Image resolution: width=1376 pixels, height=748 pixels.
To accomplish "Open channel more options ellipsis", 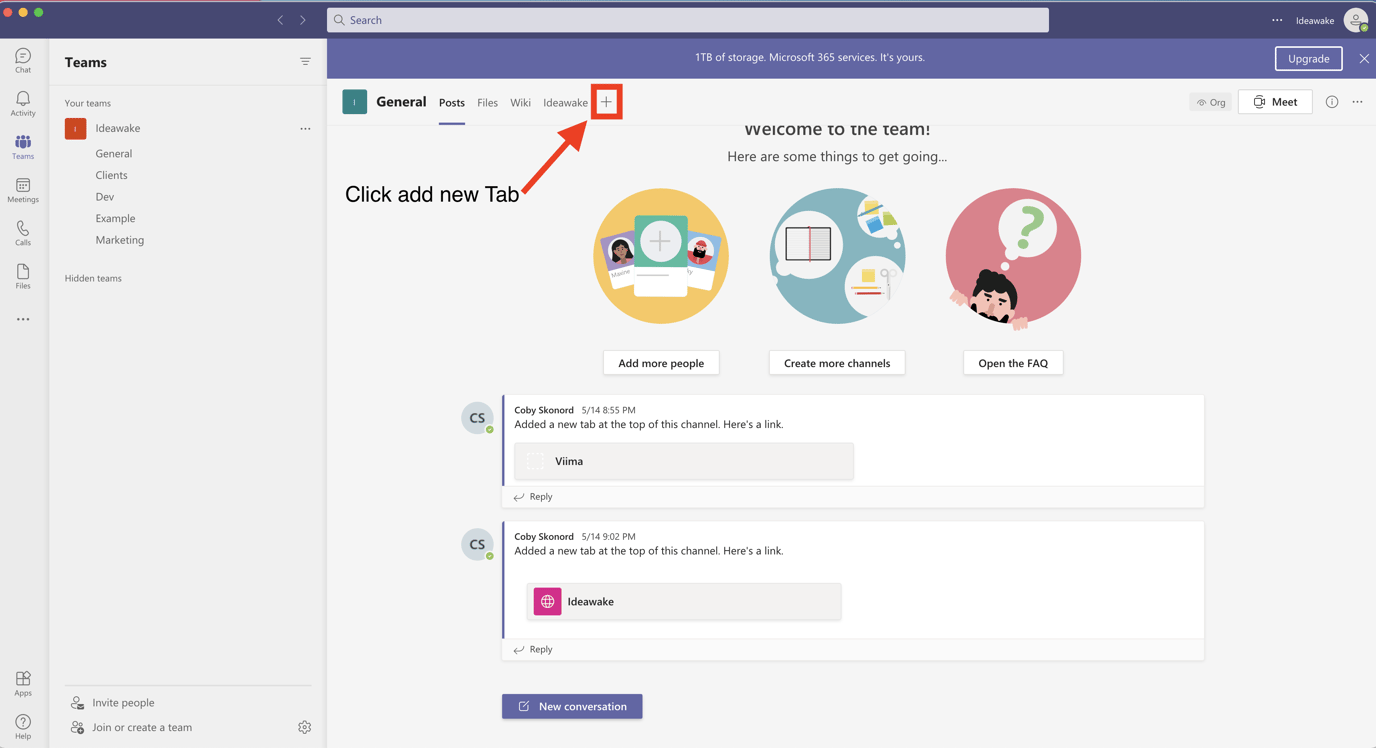I will pos(1357,102).
